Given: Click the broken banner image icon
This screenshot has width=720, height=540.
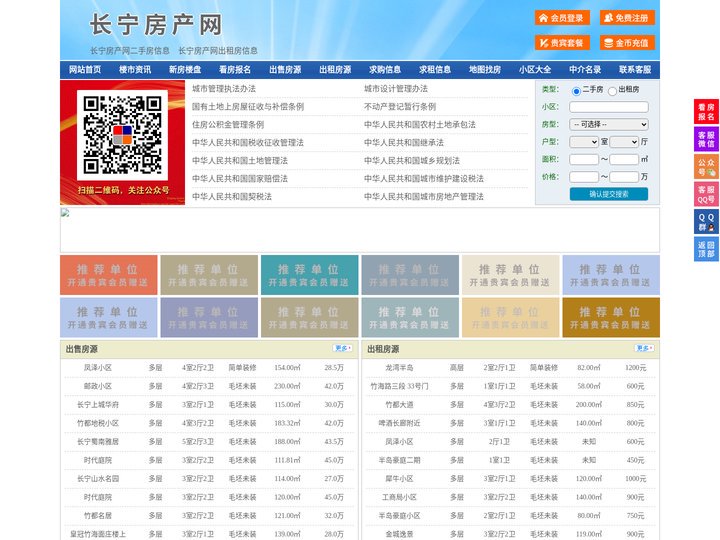Looking at the screenshot, I should 65,213.
